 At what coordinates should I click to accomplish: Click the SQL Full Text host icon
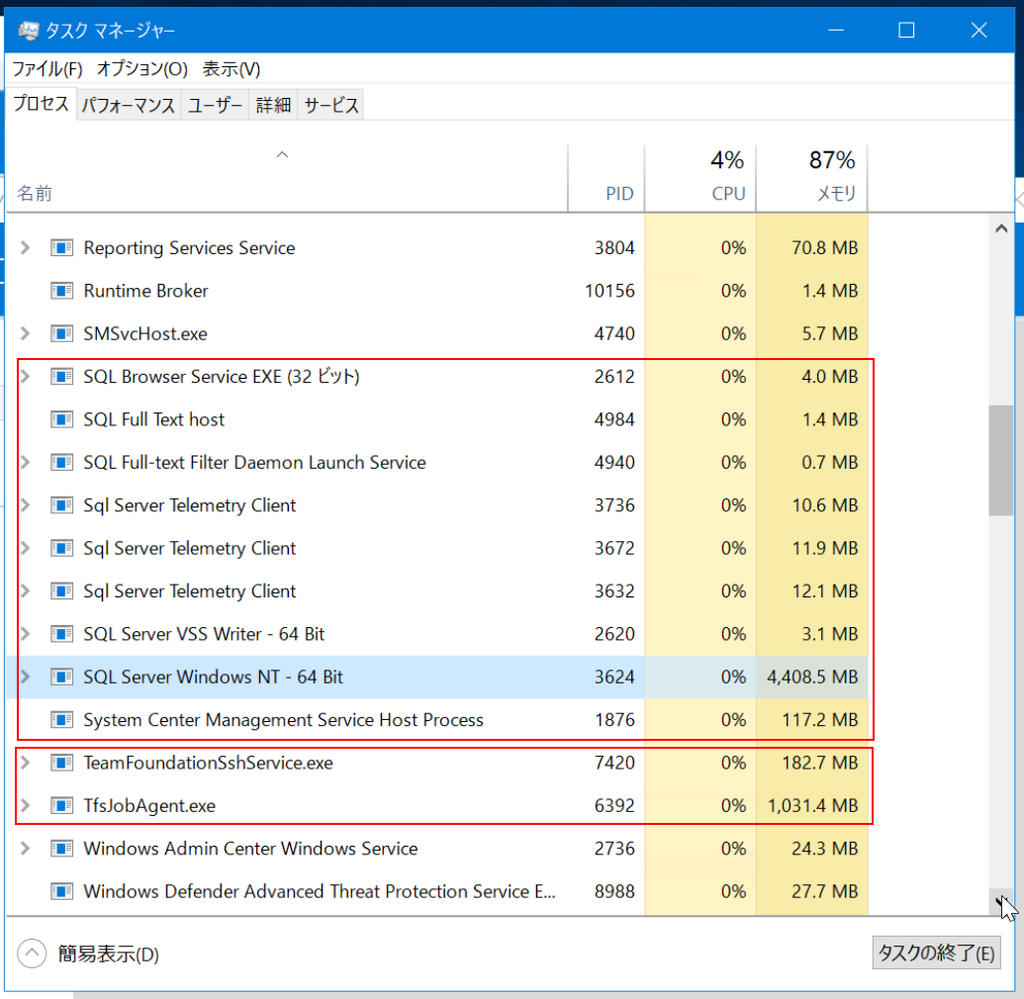[61, 420]
